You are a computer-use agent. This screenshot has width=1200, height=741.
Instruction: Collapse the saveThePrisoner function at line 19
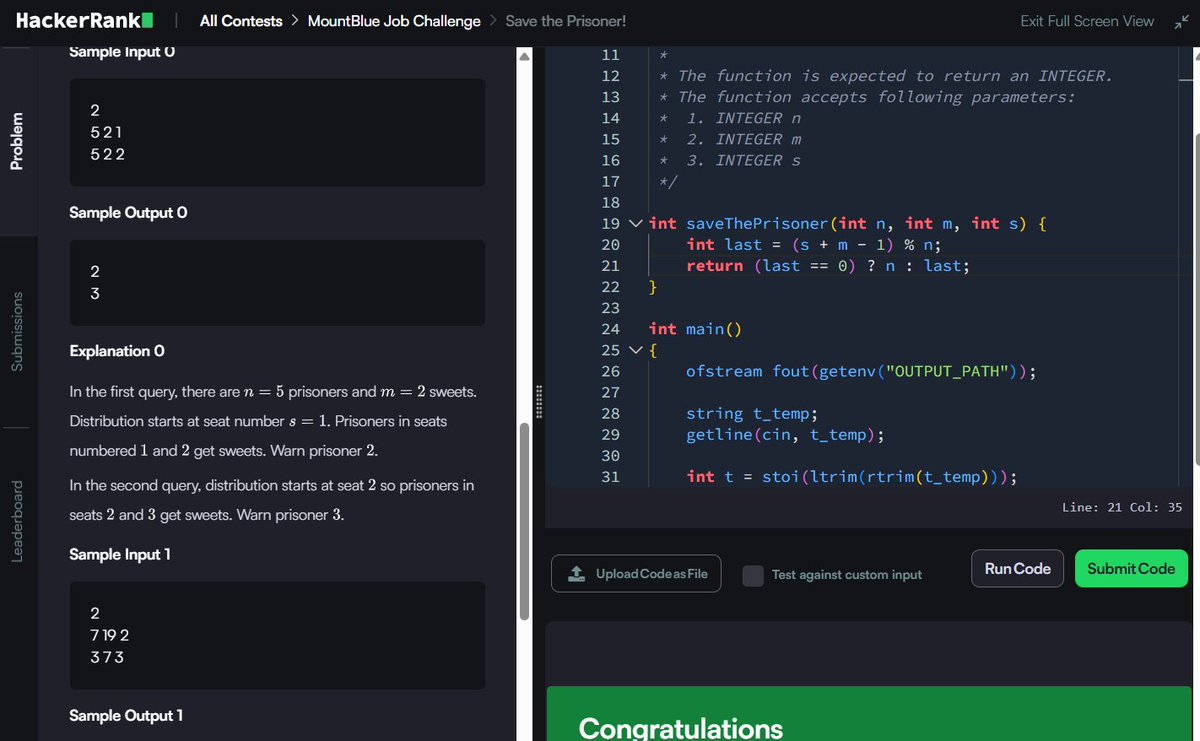(x=636, y=223)
